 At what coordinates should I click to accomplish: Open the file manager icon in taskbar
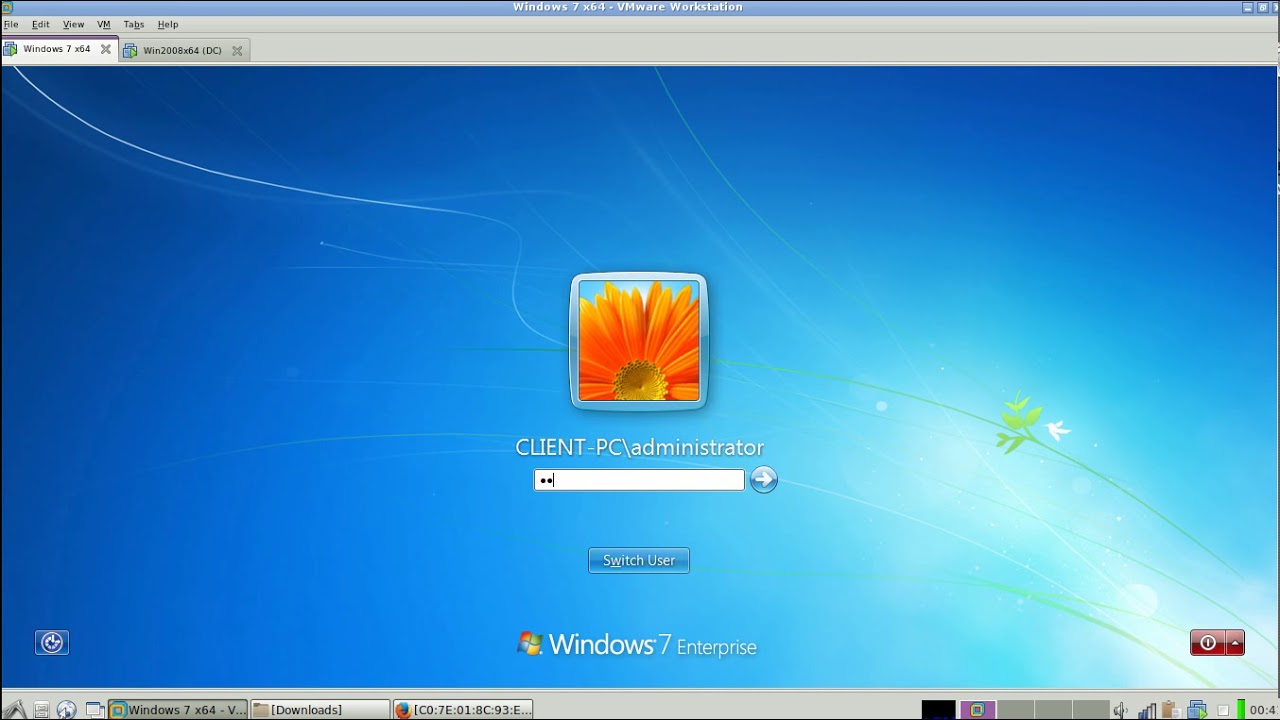[41, 710]
